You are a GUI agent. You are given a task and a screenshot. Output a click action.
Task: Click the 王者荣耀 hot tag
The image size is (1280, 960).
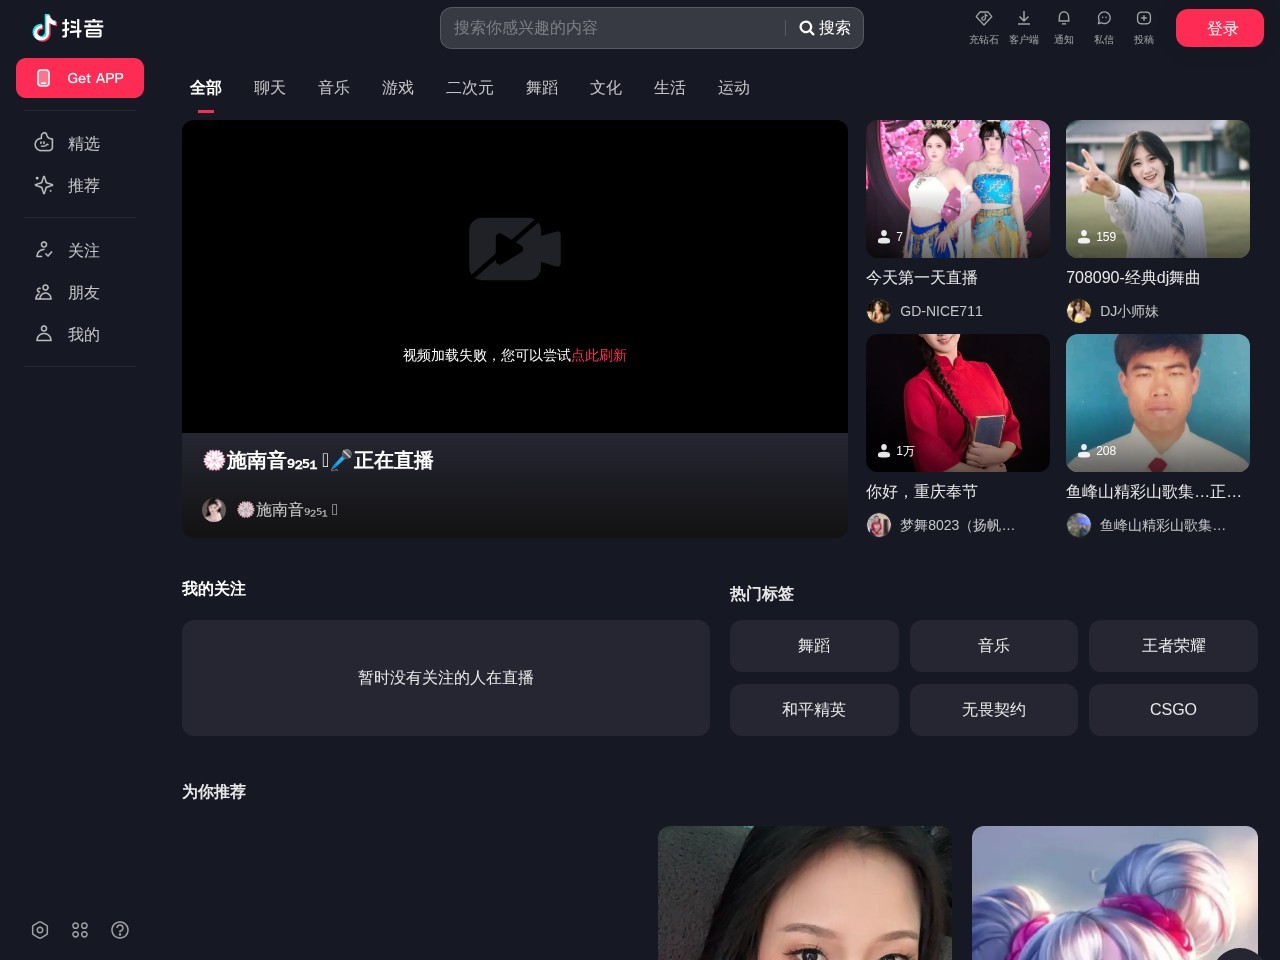[1173, 646]
